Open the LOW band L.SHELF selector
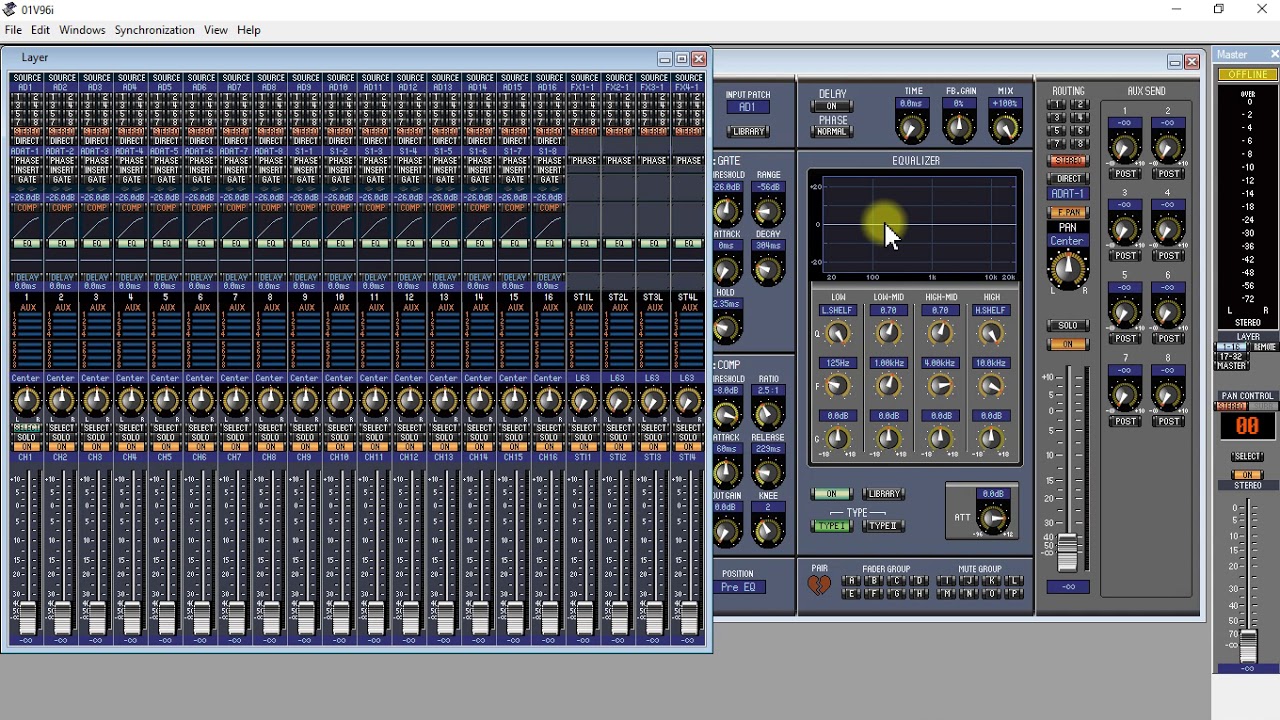Image resolution: width=1280 pixels, height=720 pixels. 838,311
